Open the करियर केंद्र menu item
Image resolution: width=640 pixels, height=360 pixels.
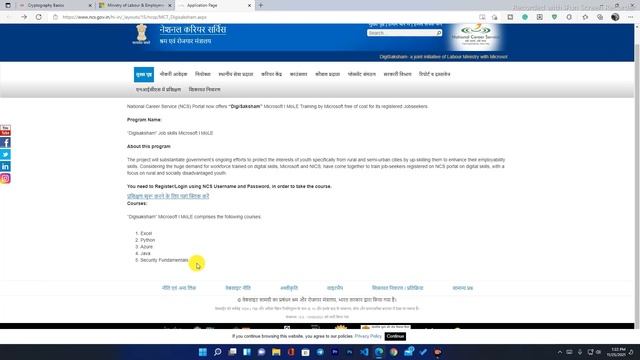point(271,74)
